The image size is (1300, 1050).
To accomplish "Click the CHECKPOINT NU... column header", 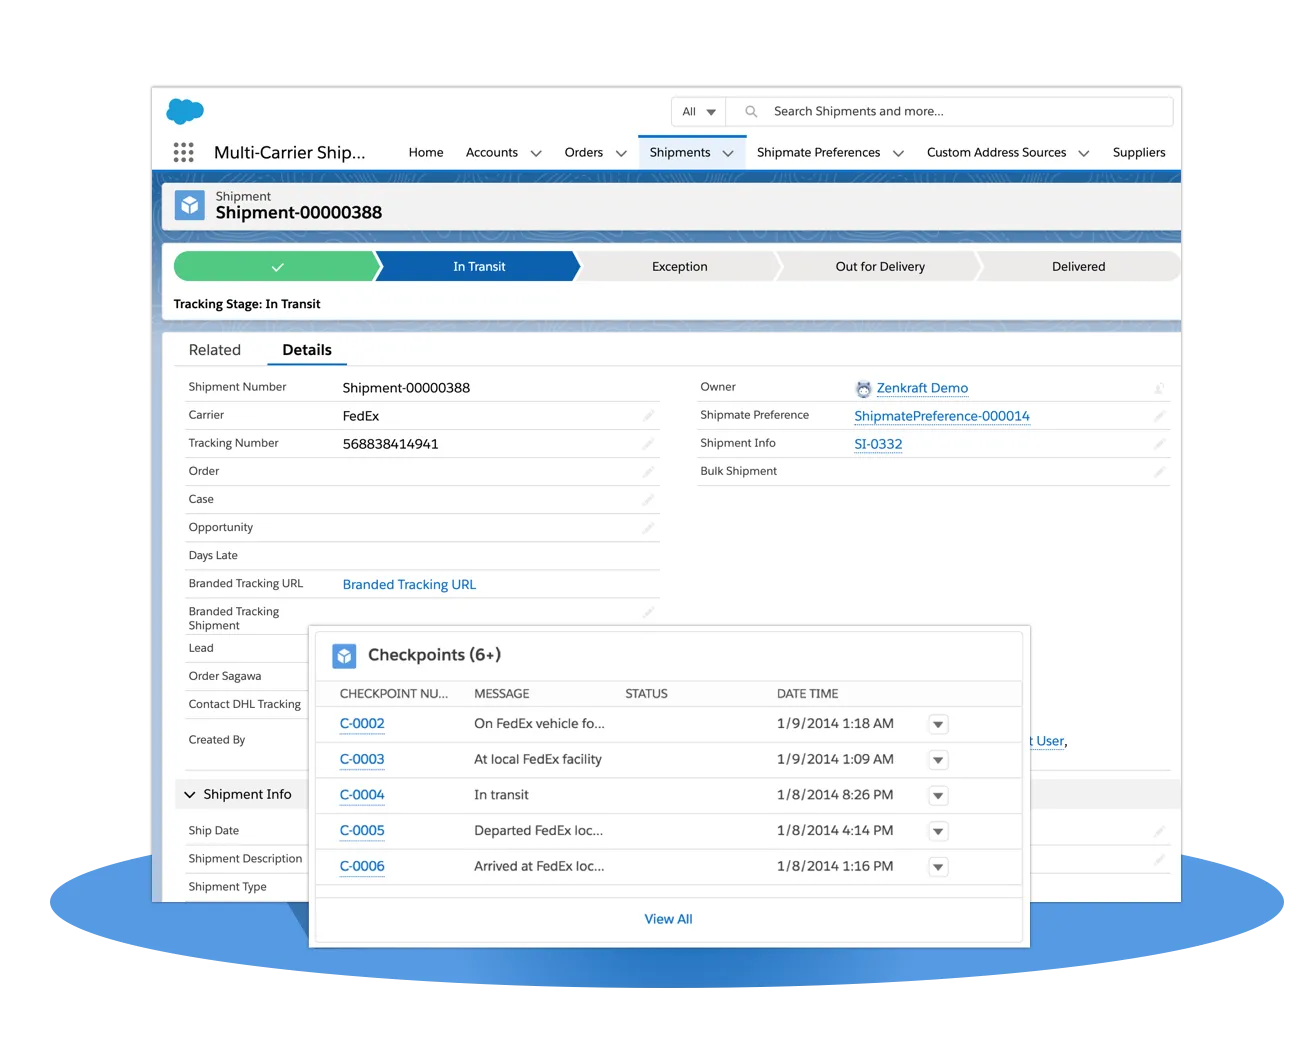I will coord(394,694).
